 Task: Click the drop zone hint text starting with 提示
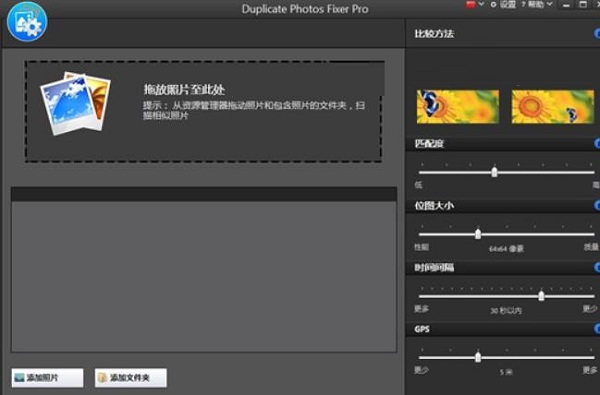pos(254,110)
